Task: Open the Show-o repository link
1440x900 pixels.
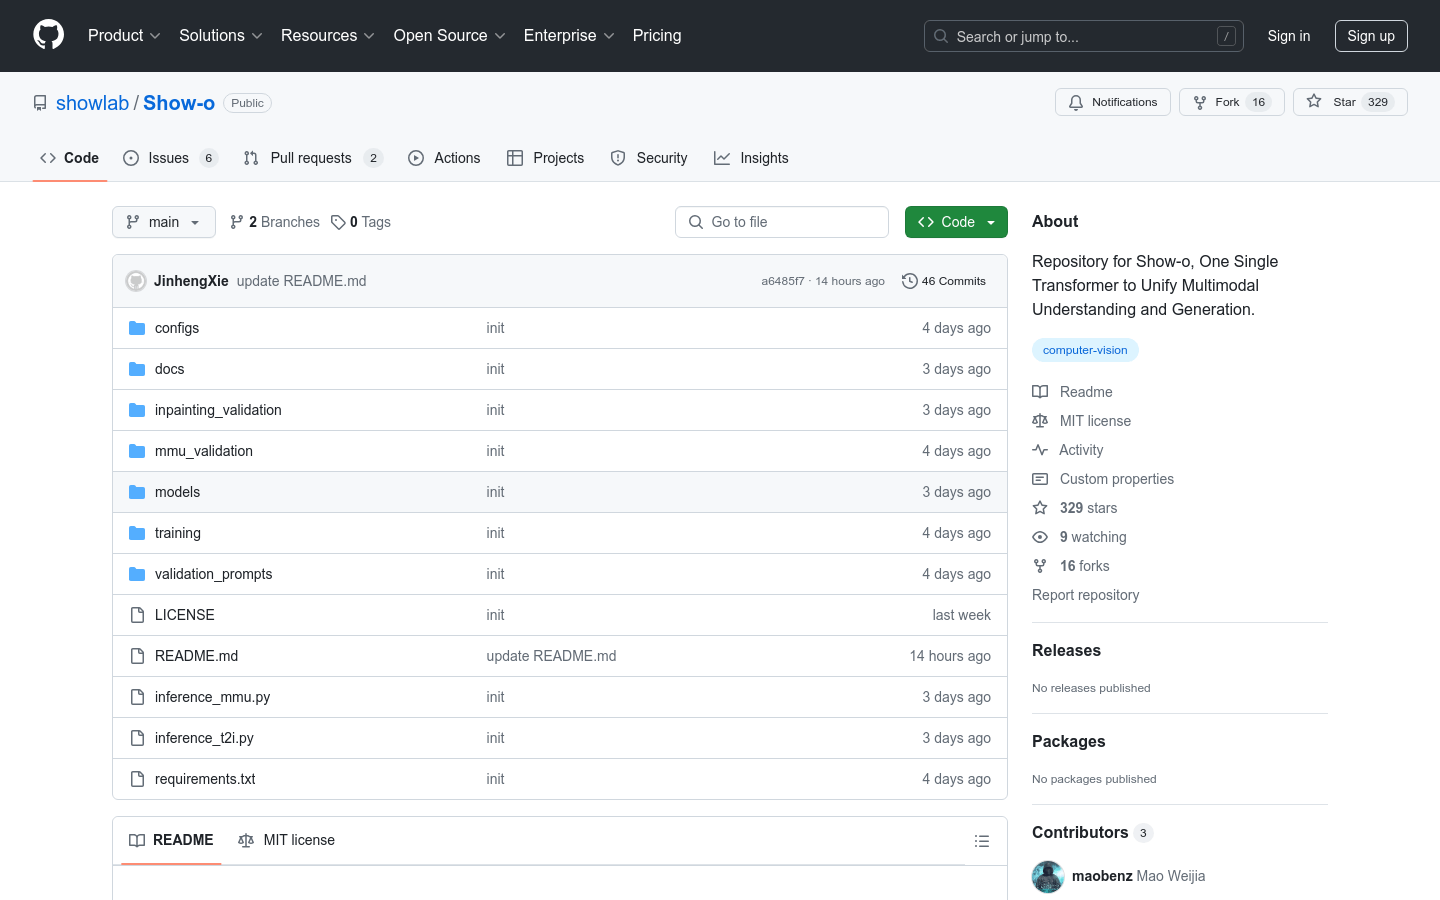Action: coord(179,103)
